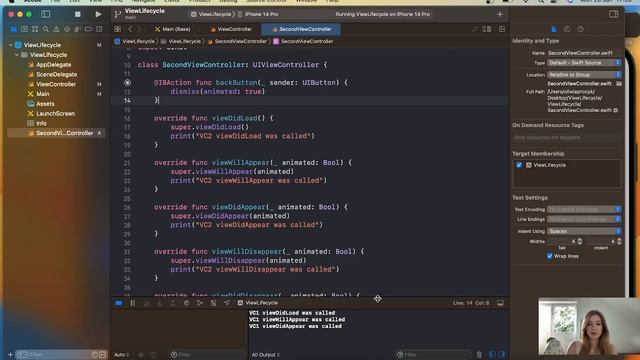Screen dimensions: 640x360
Task: Open ViewController in the navigator
Action: (x=56, y=84)
